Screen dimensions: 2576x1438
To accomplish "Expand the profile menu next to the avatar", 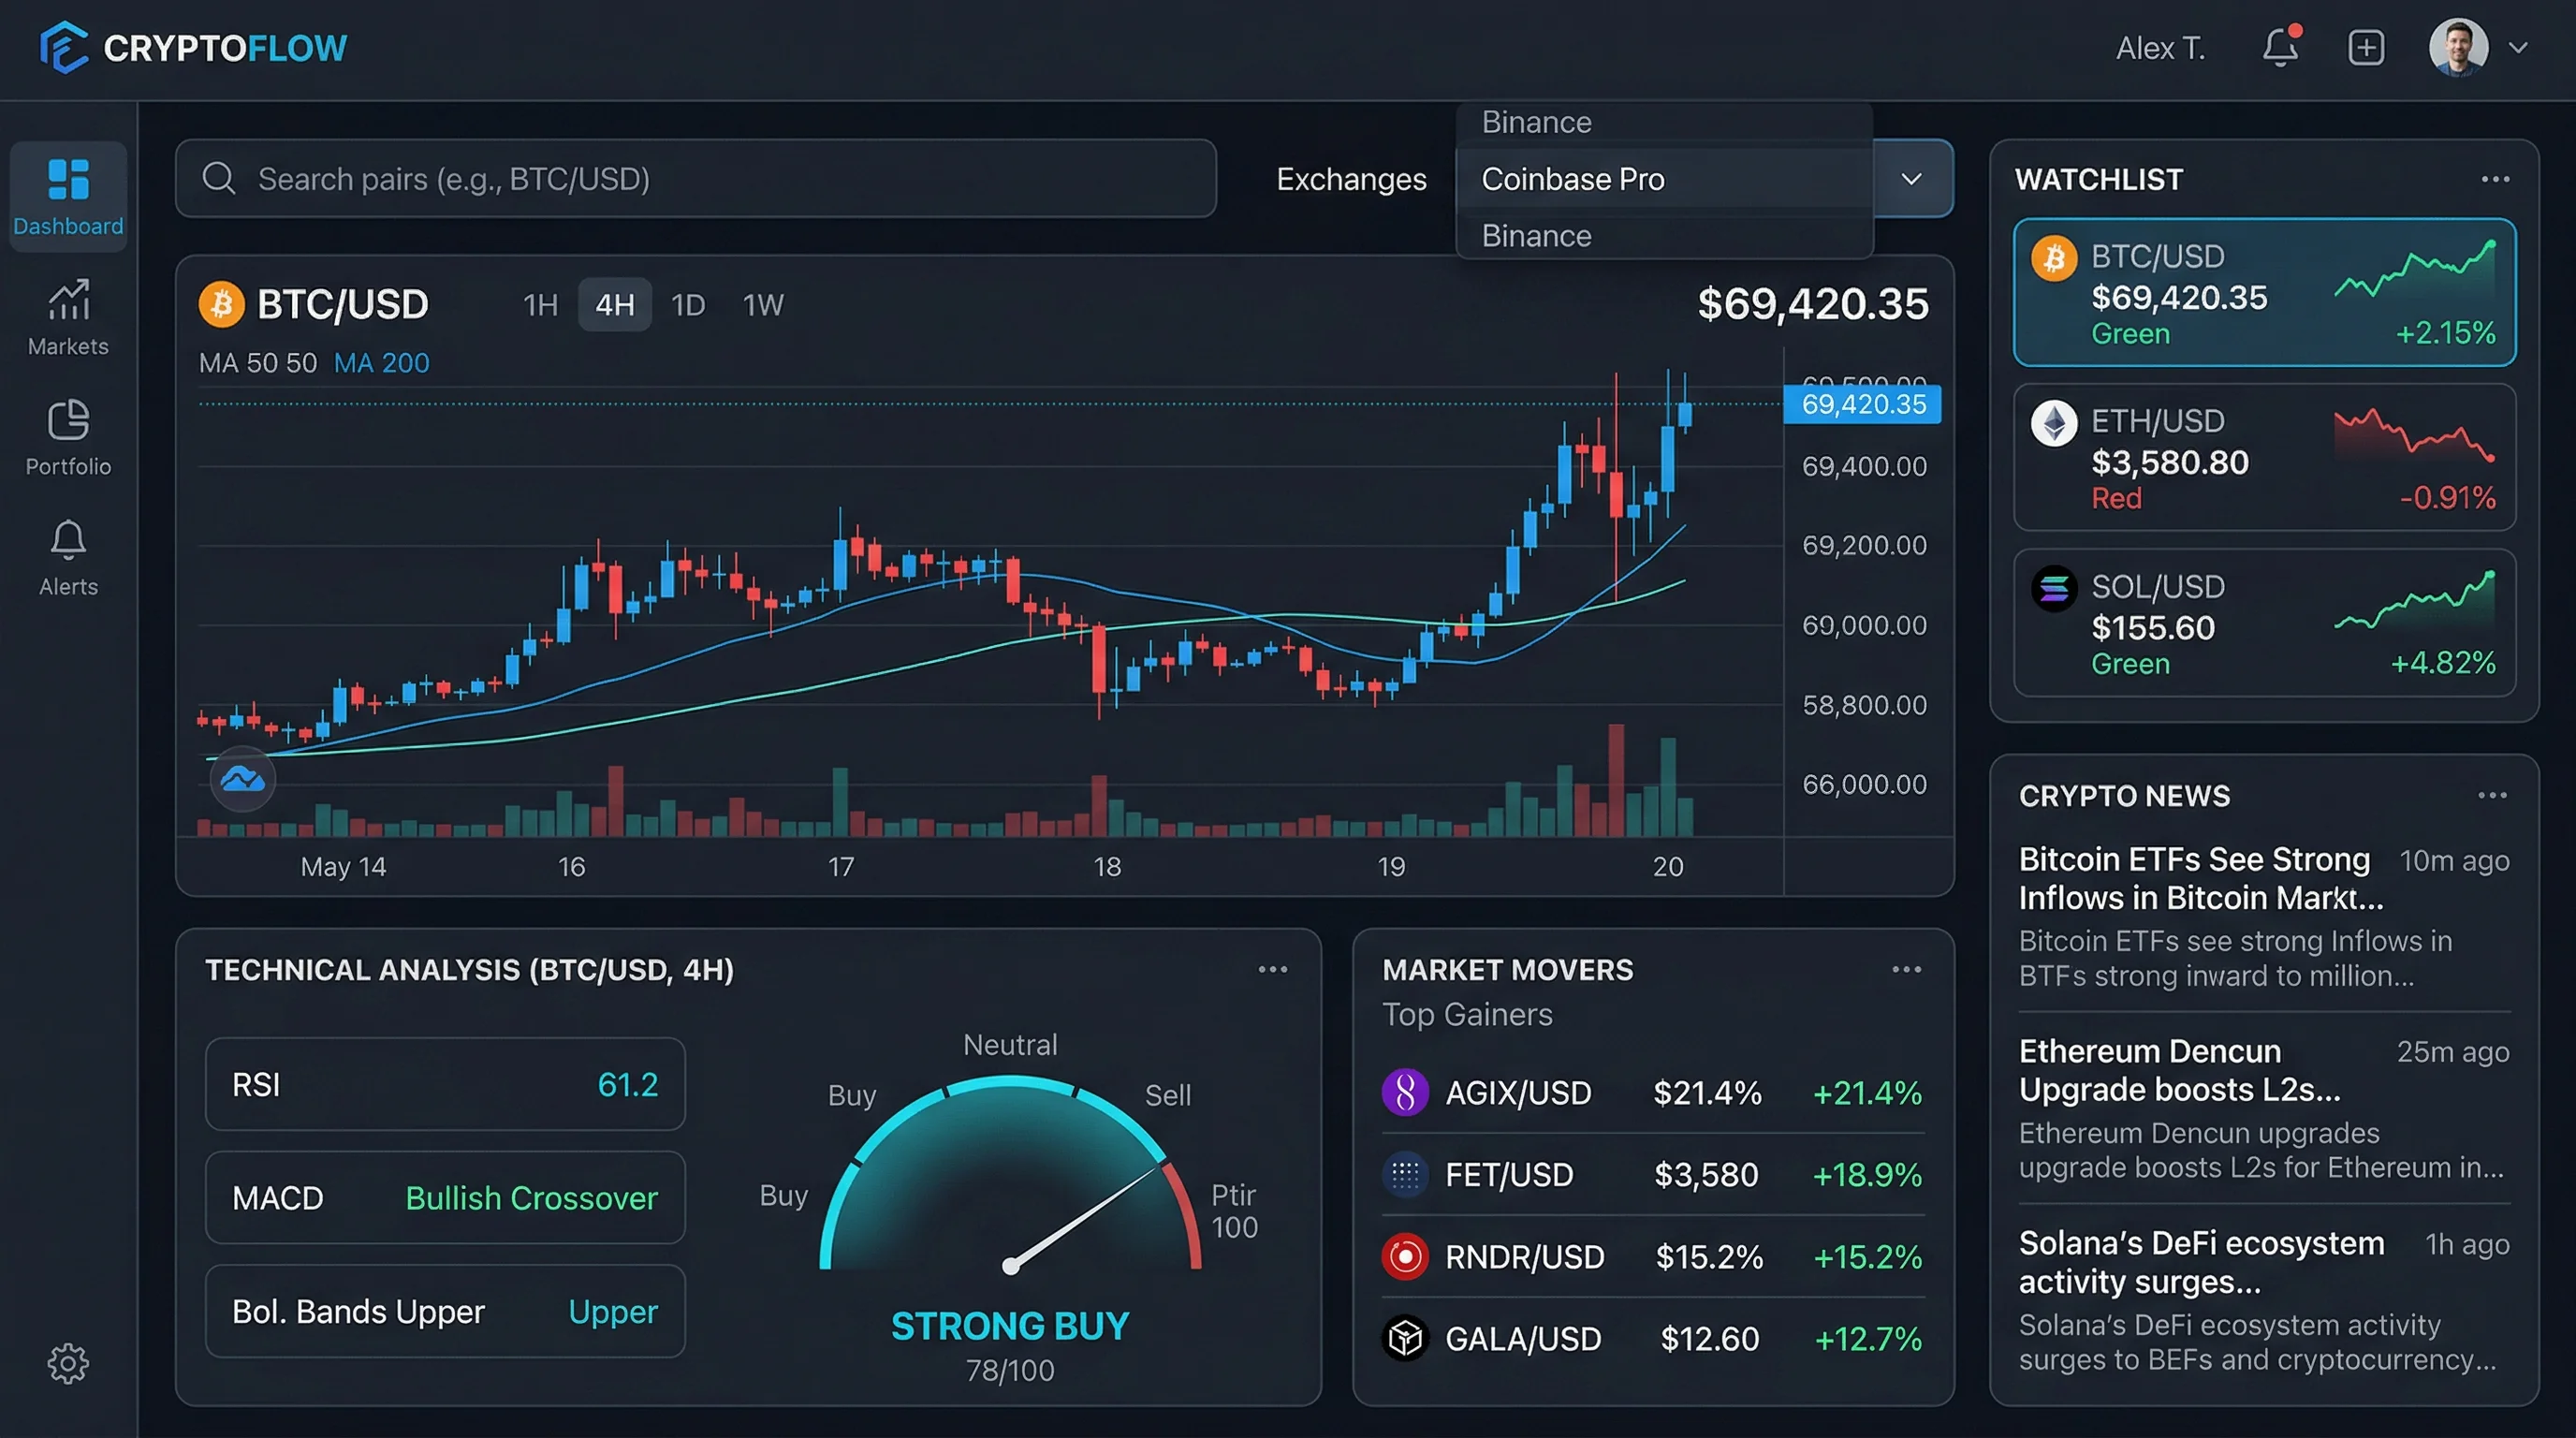I will pyautogui.click(x=2521, y=47).
